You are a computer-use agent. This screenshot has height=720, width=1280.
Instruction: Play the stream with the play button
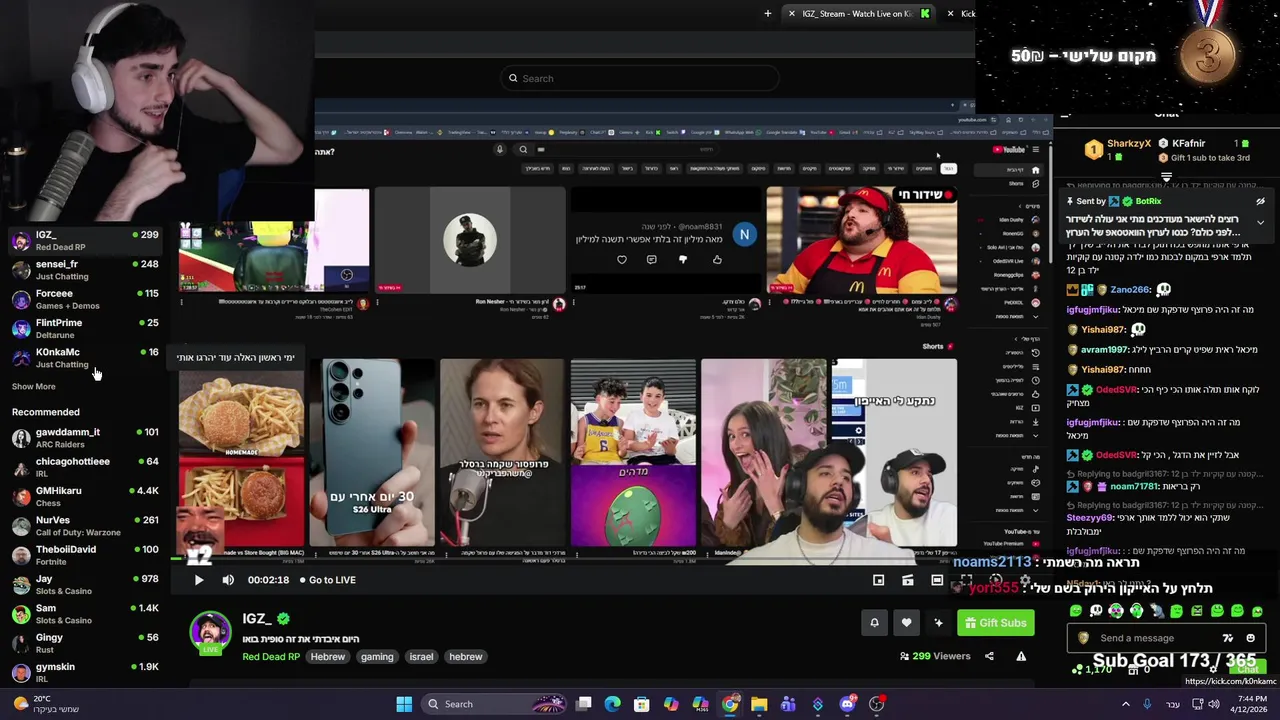[x=198, y=580]
